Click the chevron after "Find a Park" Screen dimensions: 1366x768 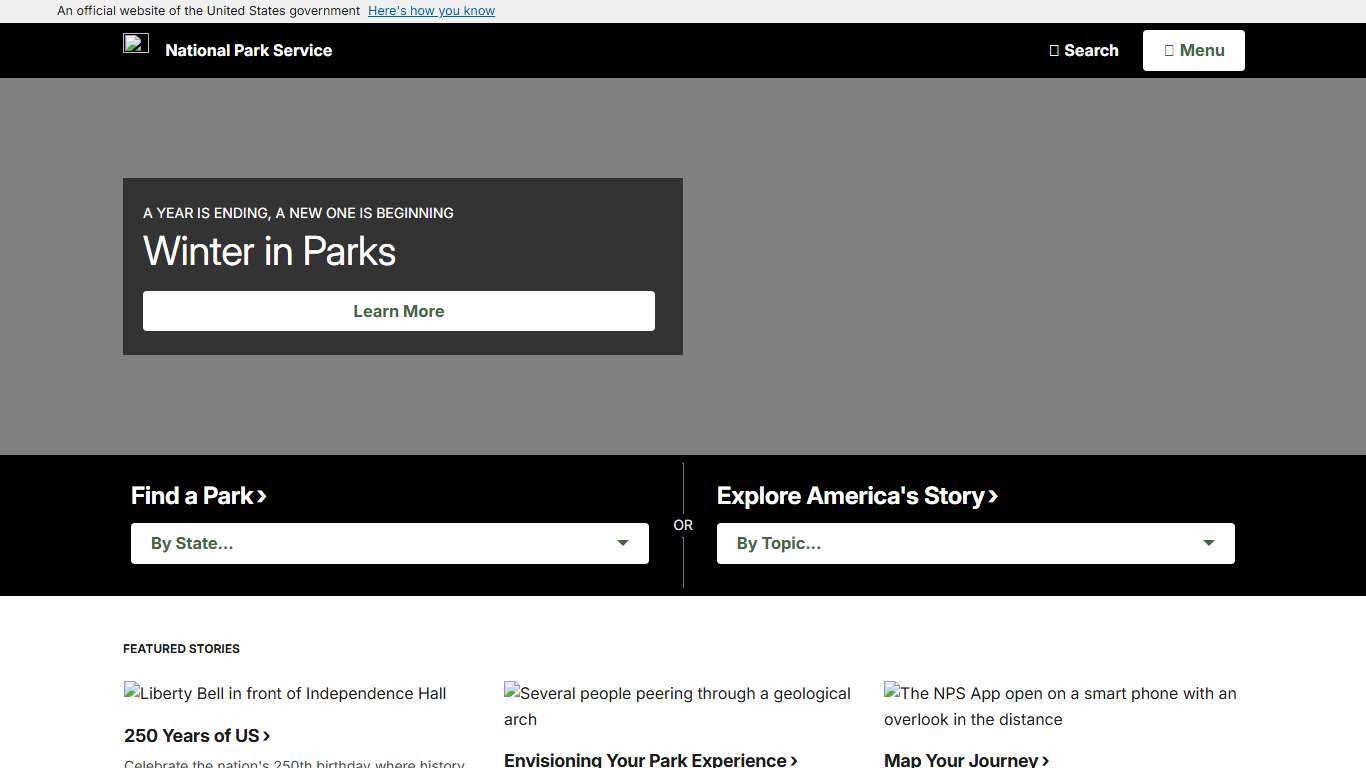pos(261,495)
